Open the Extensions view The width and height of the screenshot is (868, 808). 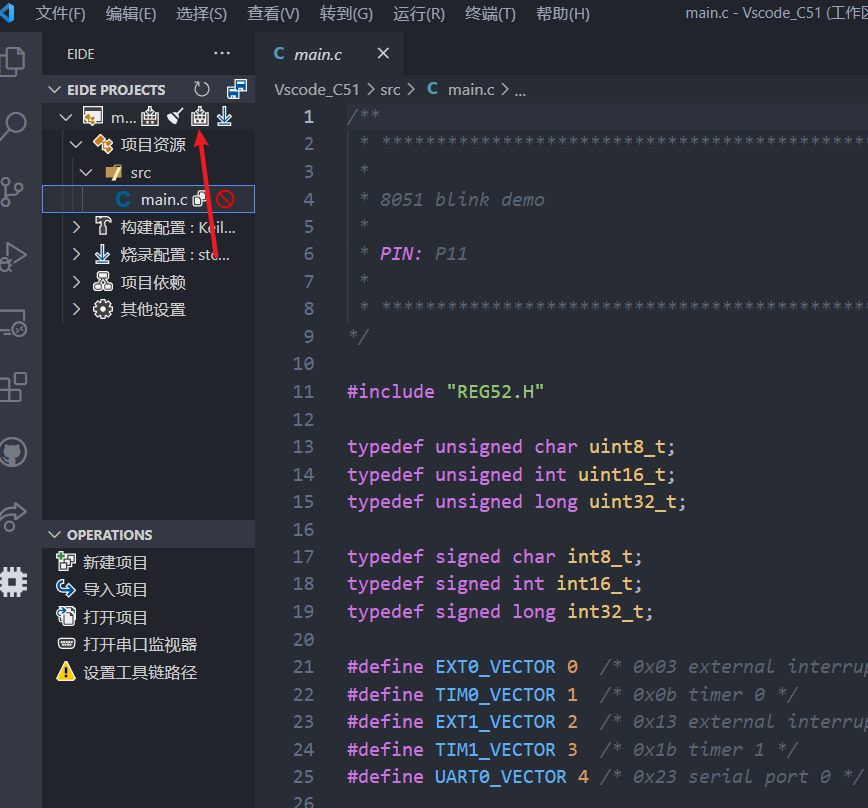(13, 387)
